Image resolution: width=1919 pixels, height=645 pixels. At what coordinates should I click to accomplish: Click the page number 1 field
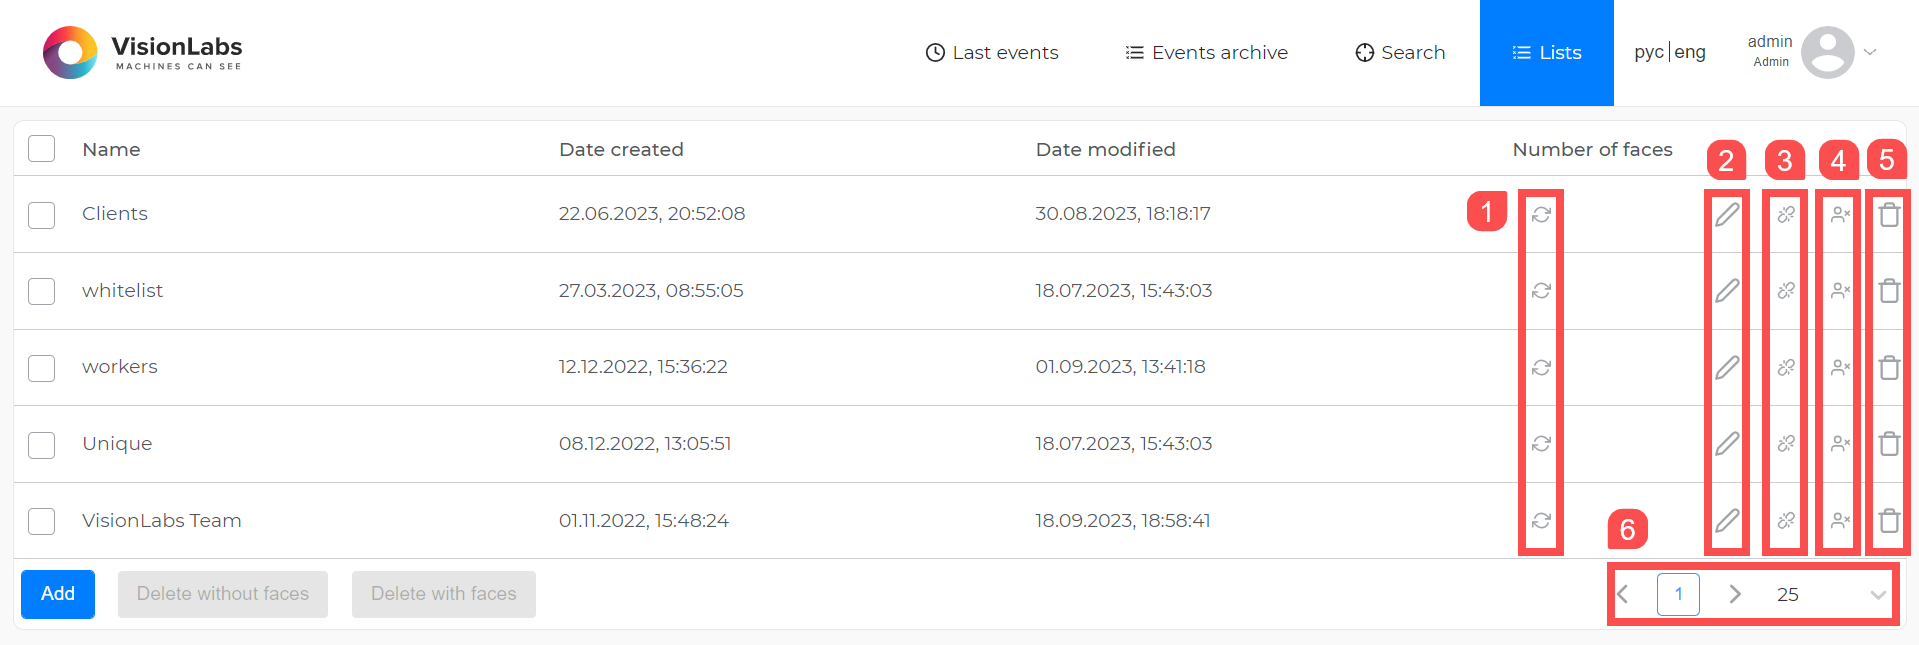tap(1678, 595)
